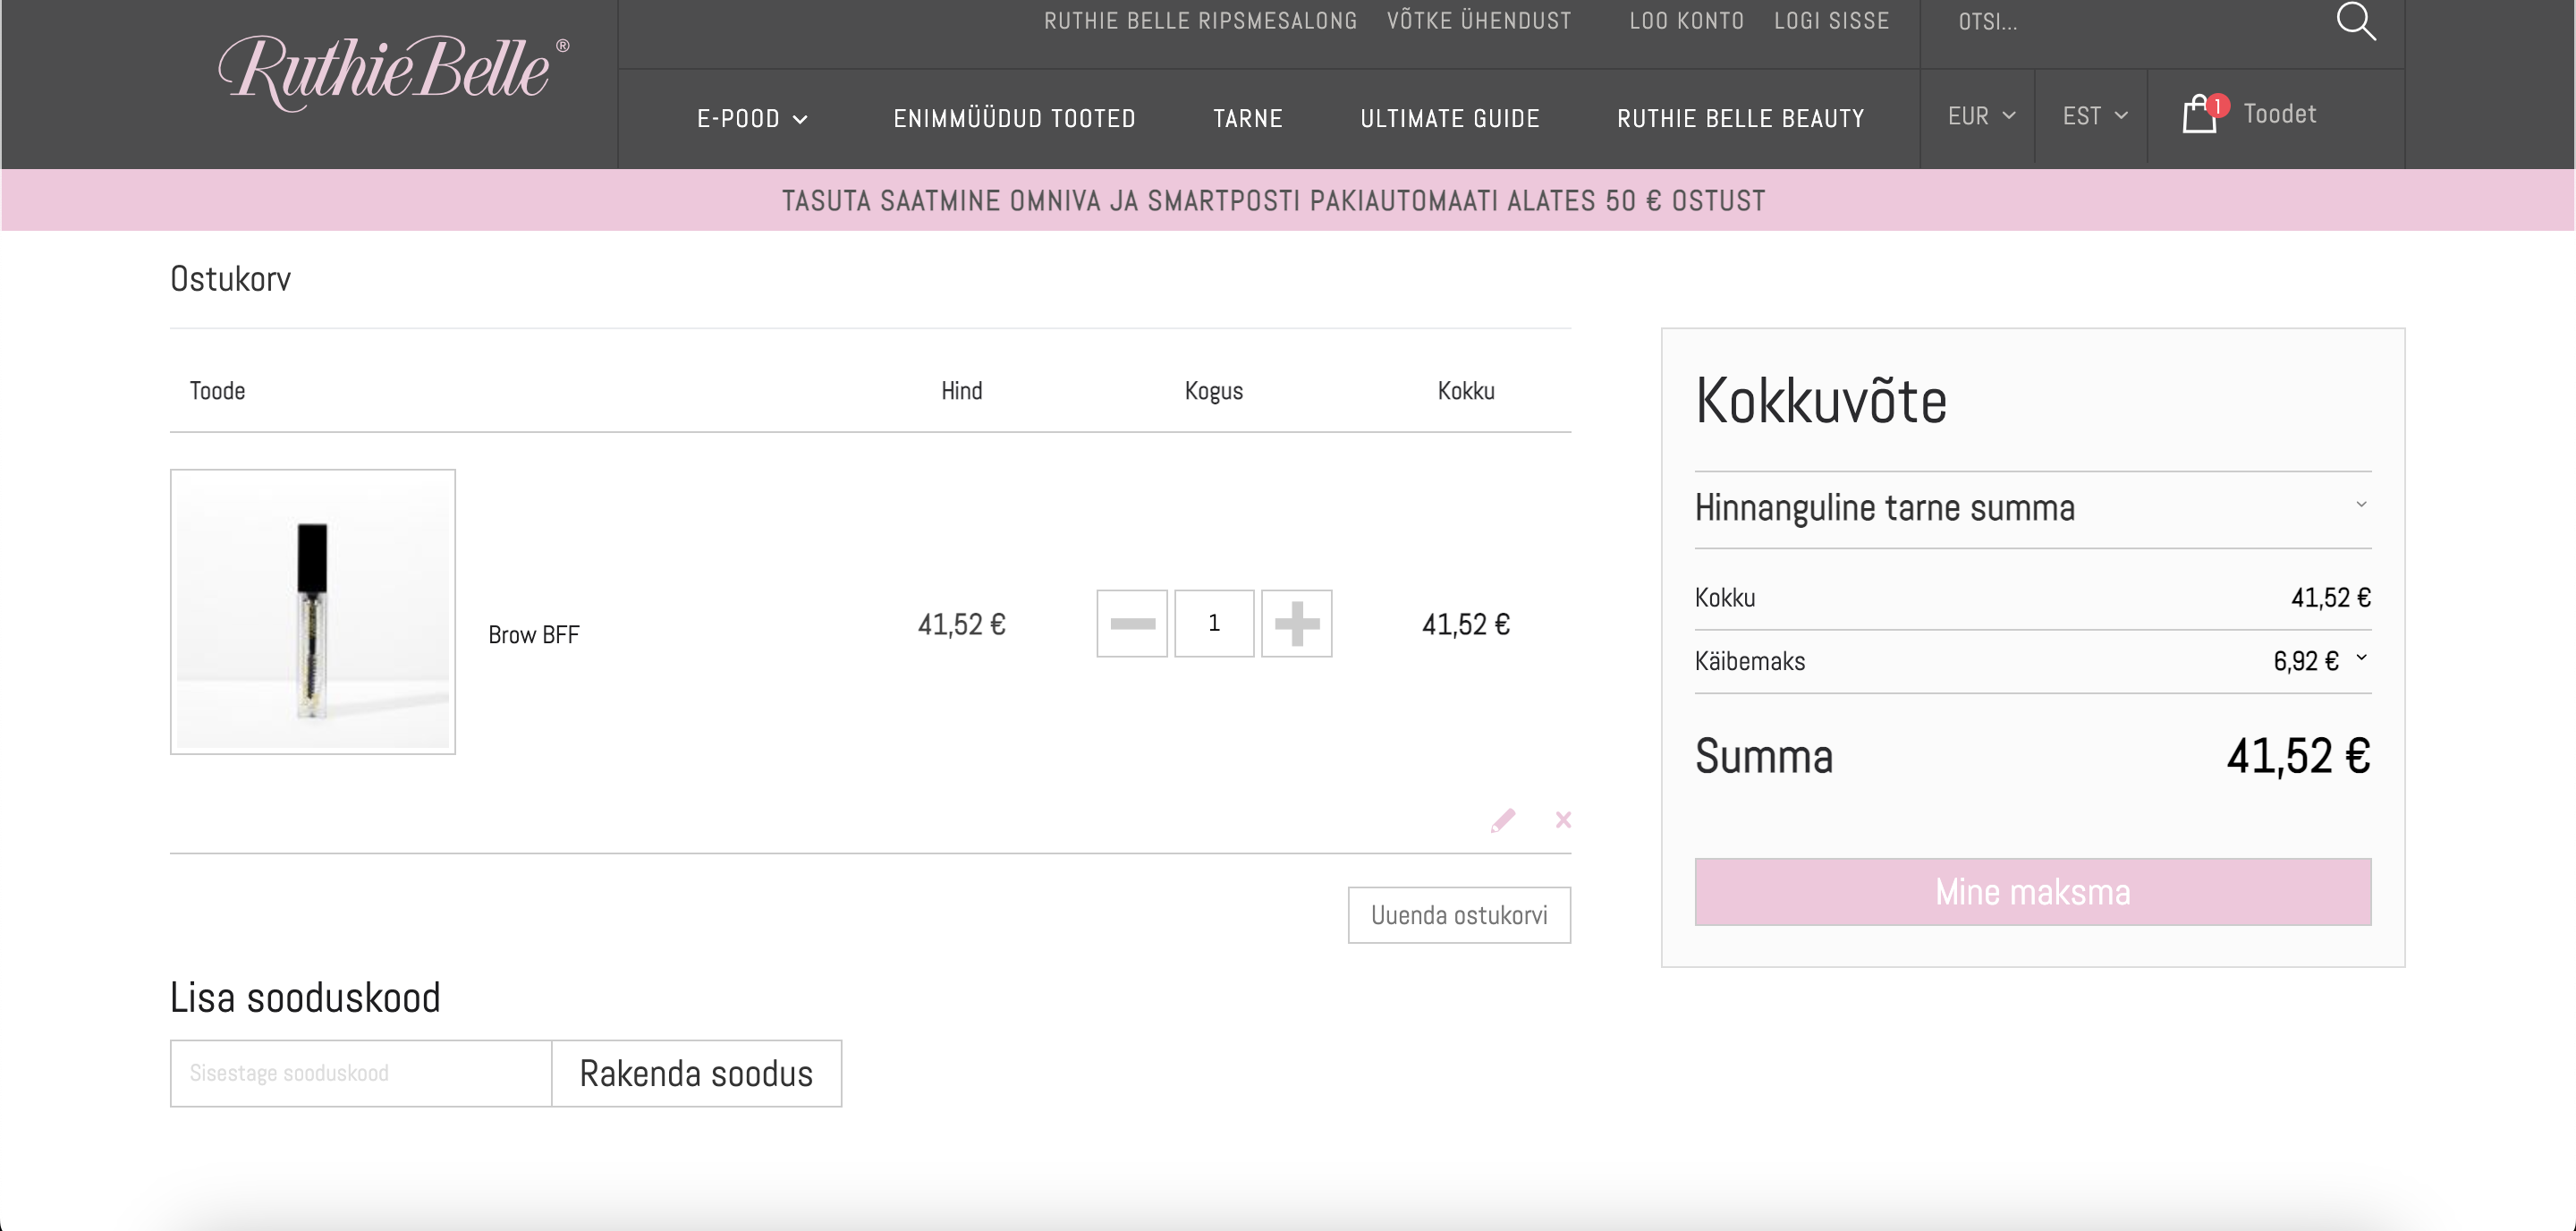Remove Brow BFF with the X icon
2576x1231 pixels.
(x=1563, y=820)
